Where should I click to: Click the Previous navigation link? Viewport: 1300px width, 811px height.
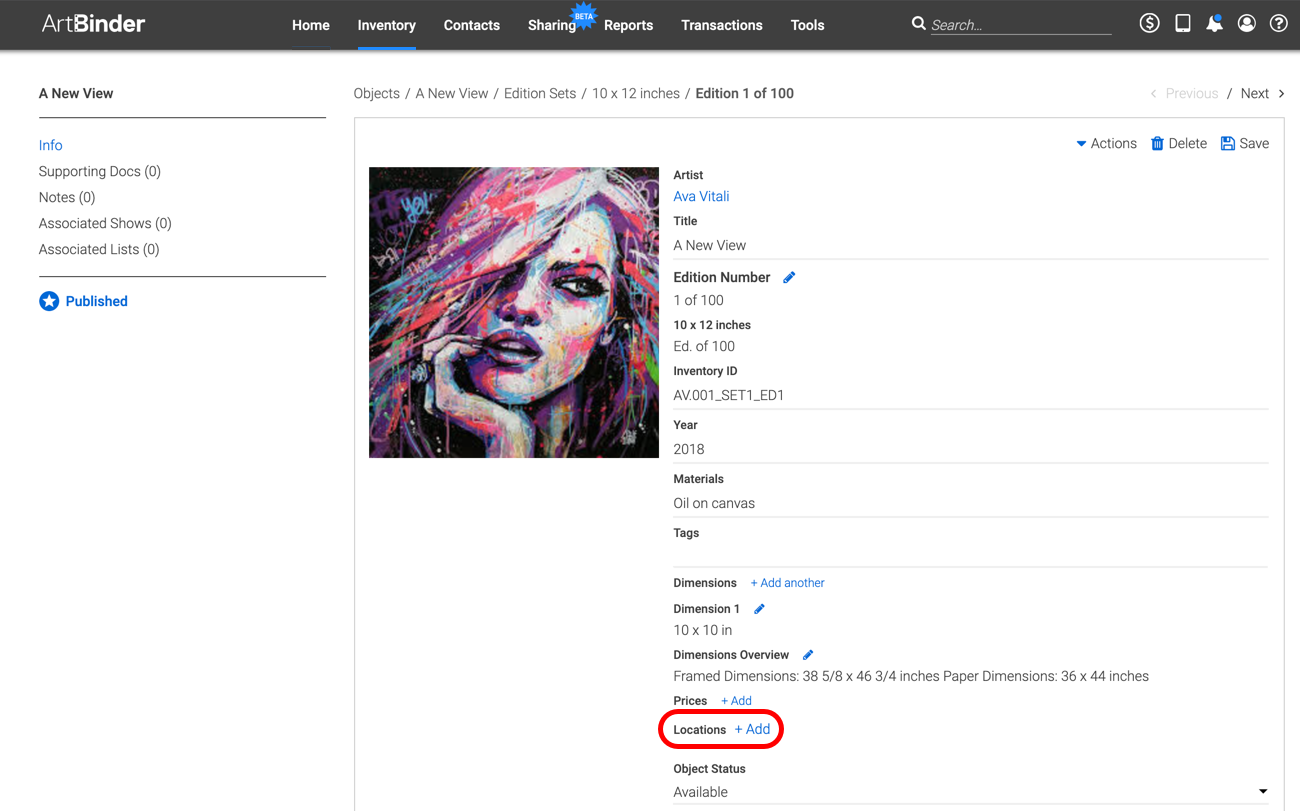tap(1192, 93)
